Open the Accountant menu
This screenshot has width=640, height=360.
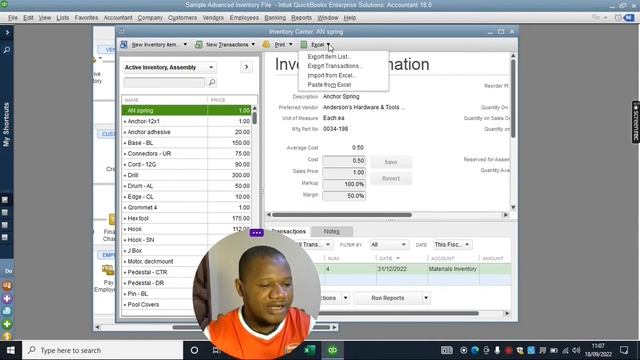118,18
